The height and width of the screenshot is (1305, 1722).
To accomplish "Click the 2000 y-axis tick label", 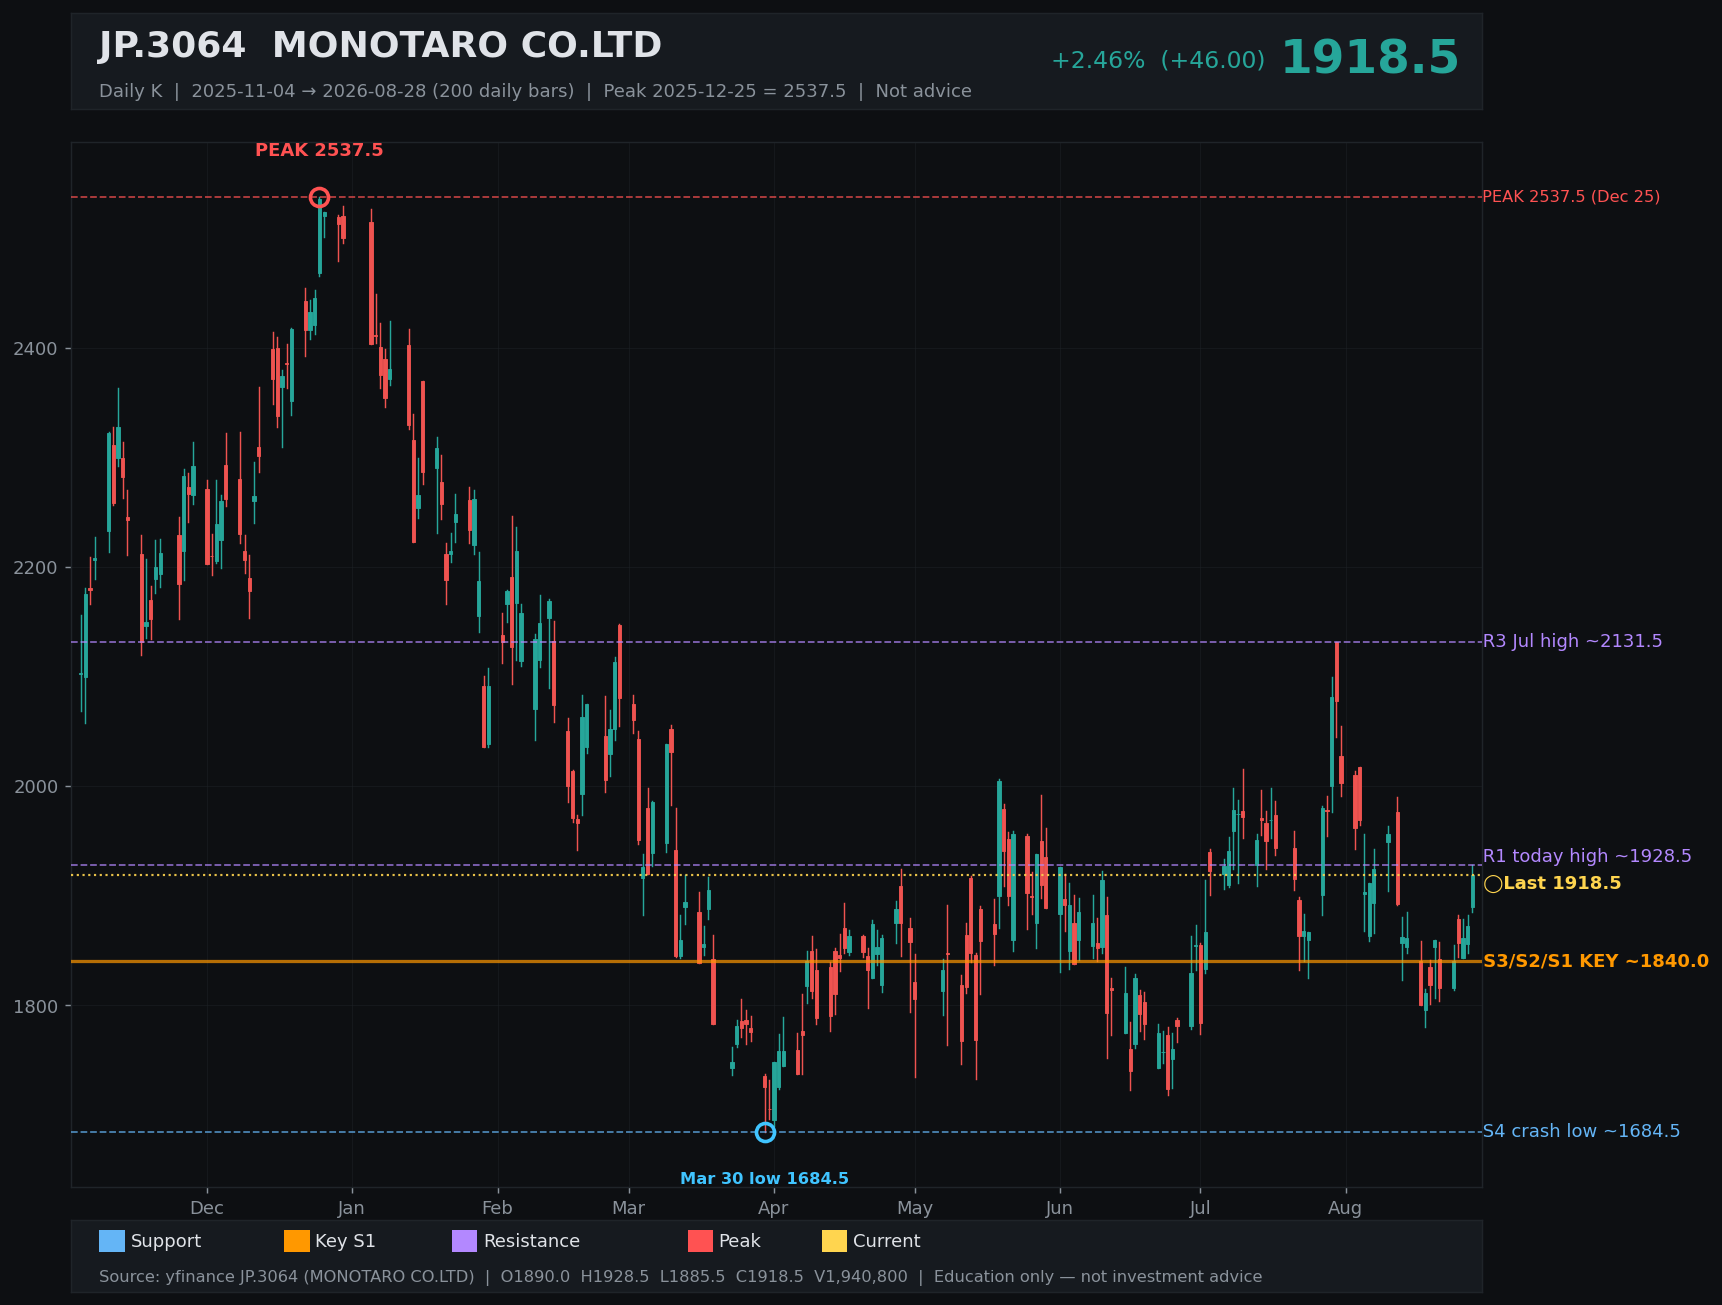I will (36, 787).
